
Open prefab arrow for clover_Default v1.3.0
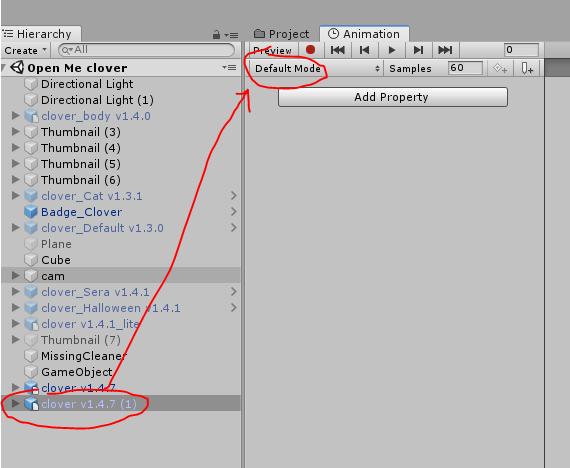234,228
